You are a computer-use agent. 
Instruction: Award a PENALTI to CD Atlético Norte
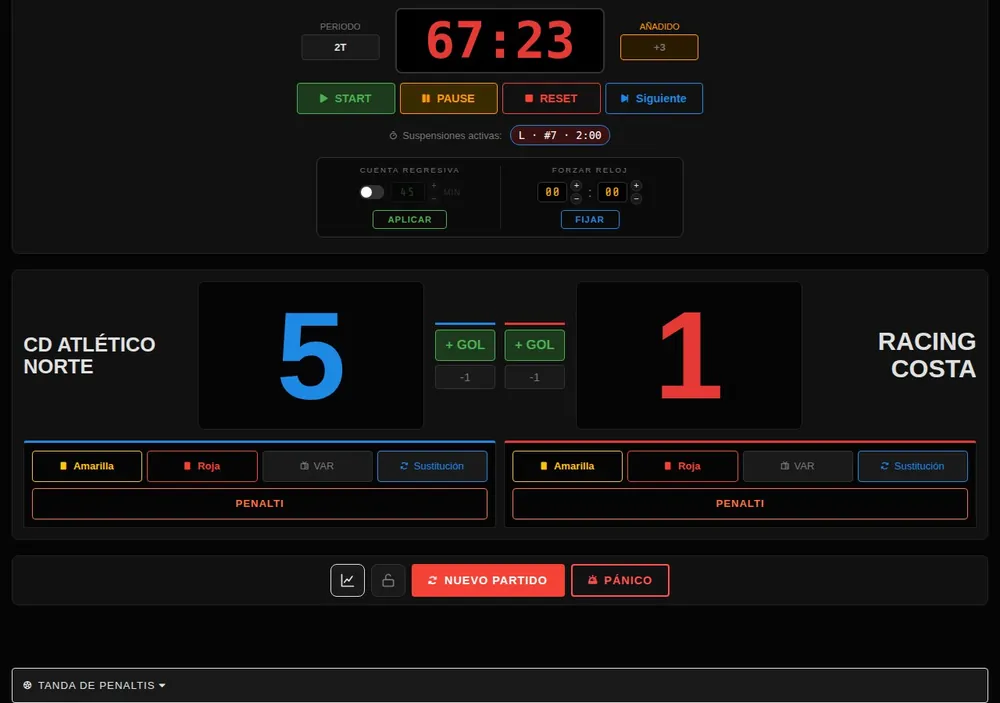coord(260,504)
